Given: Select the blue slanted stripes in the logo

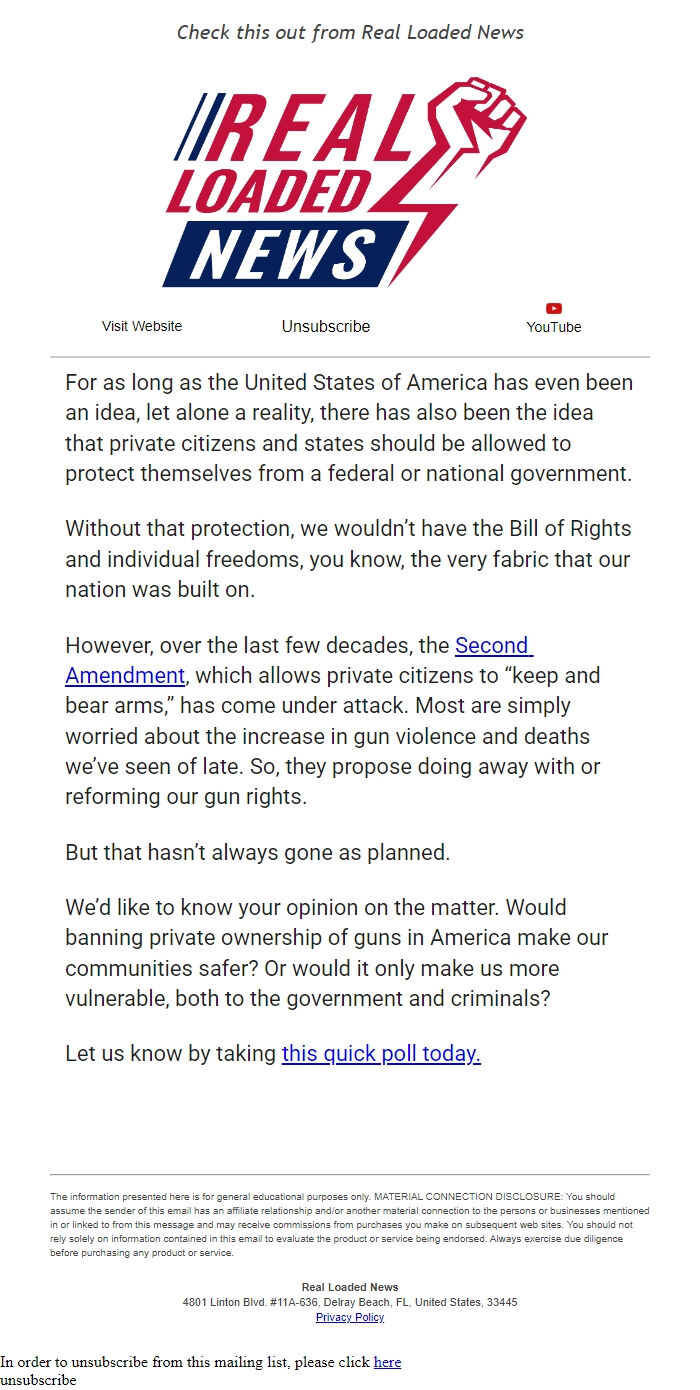Looking at the screenshot, I should tap(196, 125).
